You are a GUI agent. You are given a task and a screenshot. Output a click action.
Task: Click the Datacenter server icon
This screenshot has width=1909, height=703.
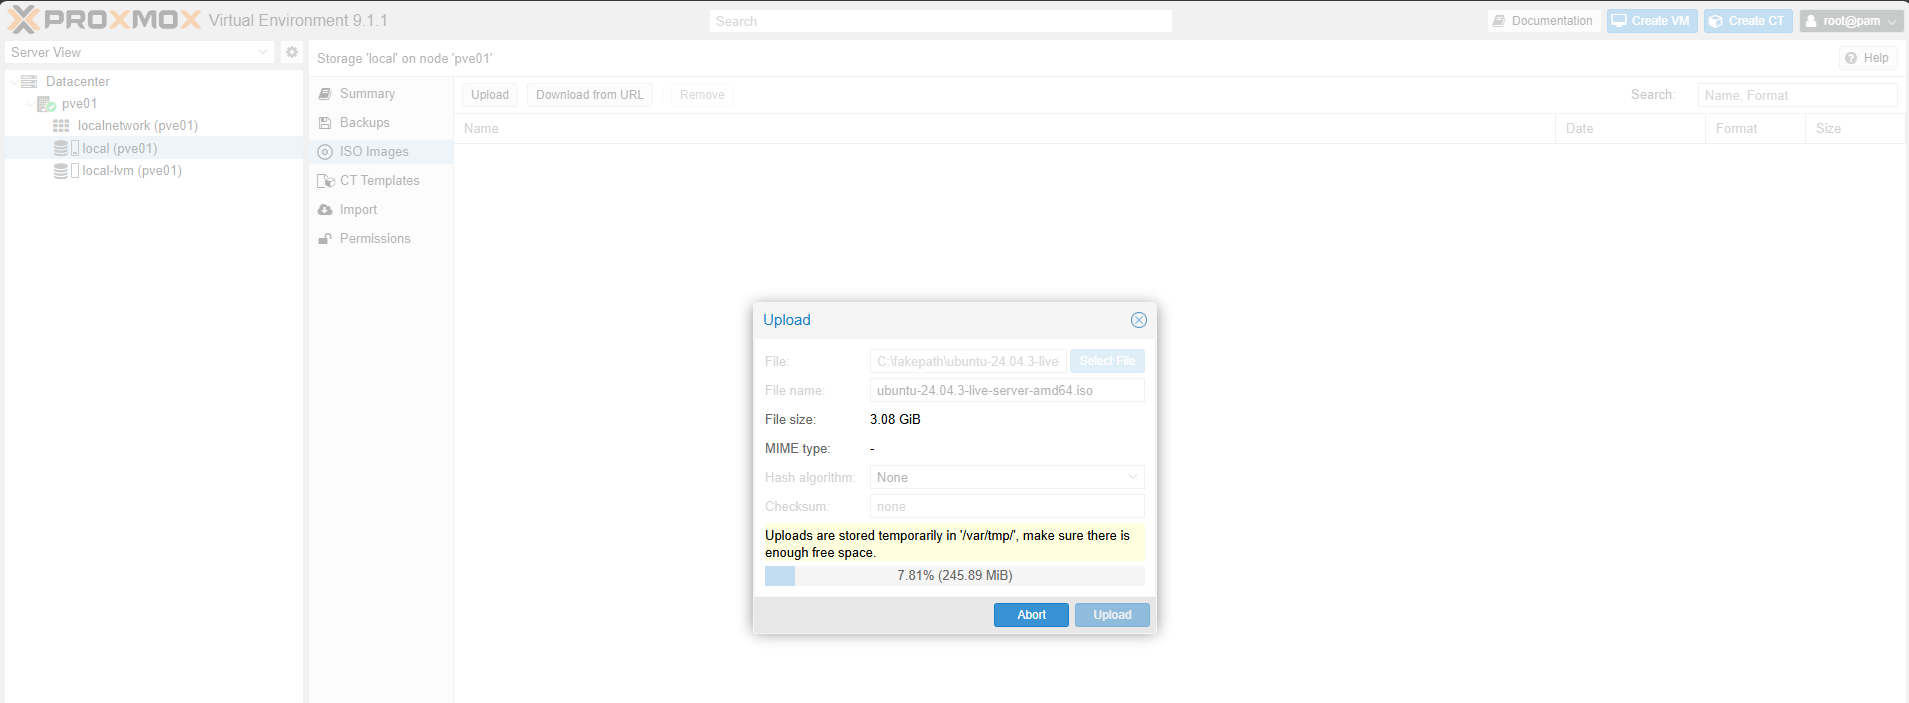click(29, 81)
